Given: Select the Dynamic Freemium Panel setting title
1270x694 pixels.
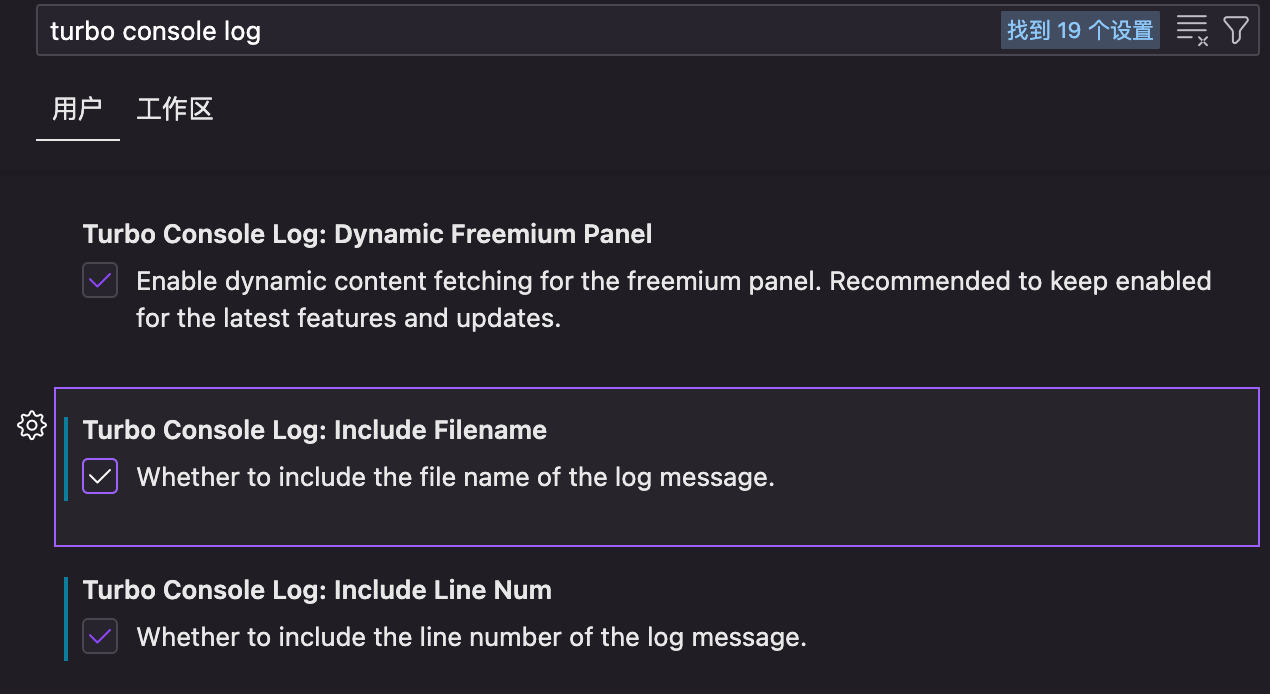Looking at the screenshot, I should (x=367, y=234).
